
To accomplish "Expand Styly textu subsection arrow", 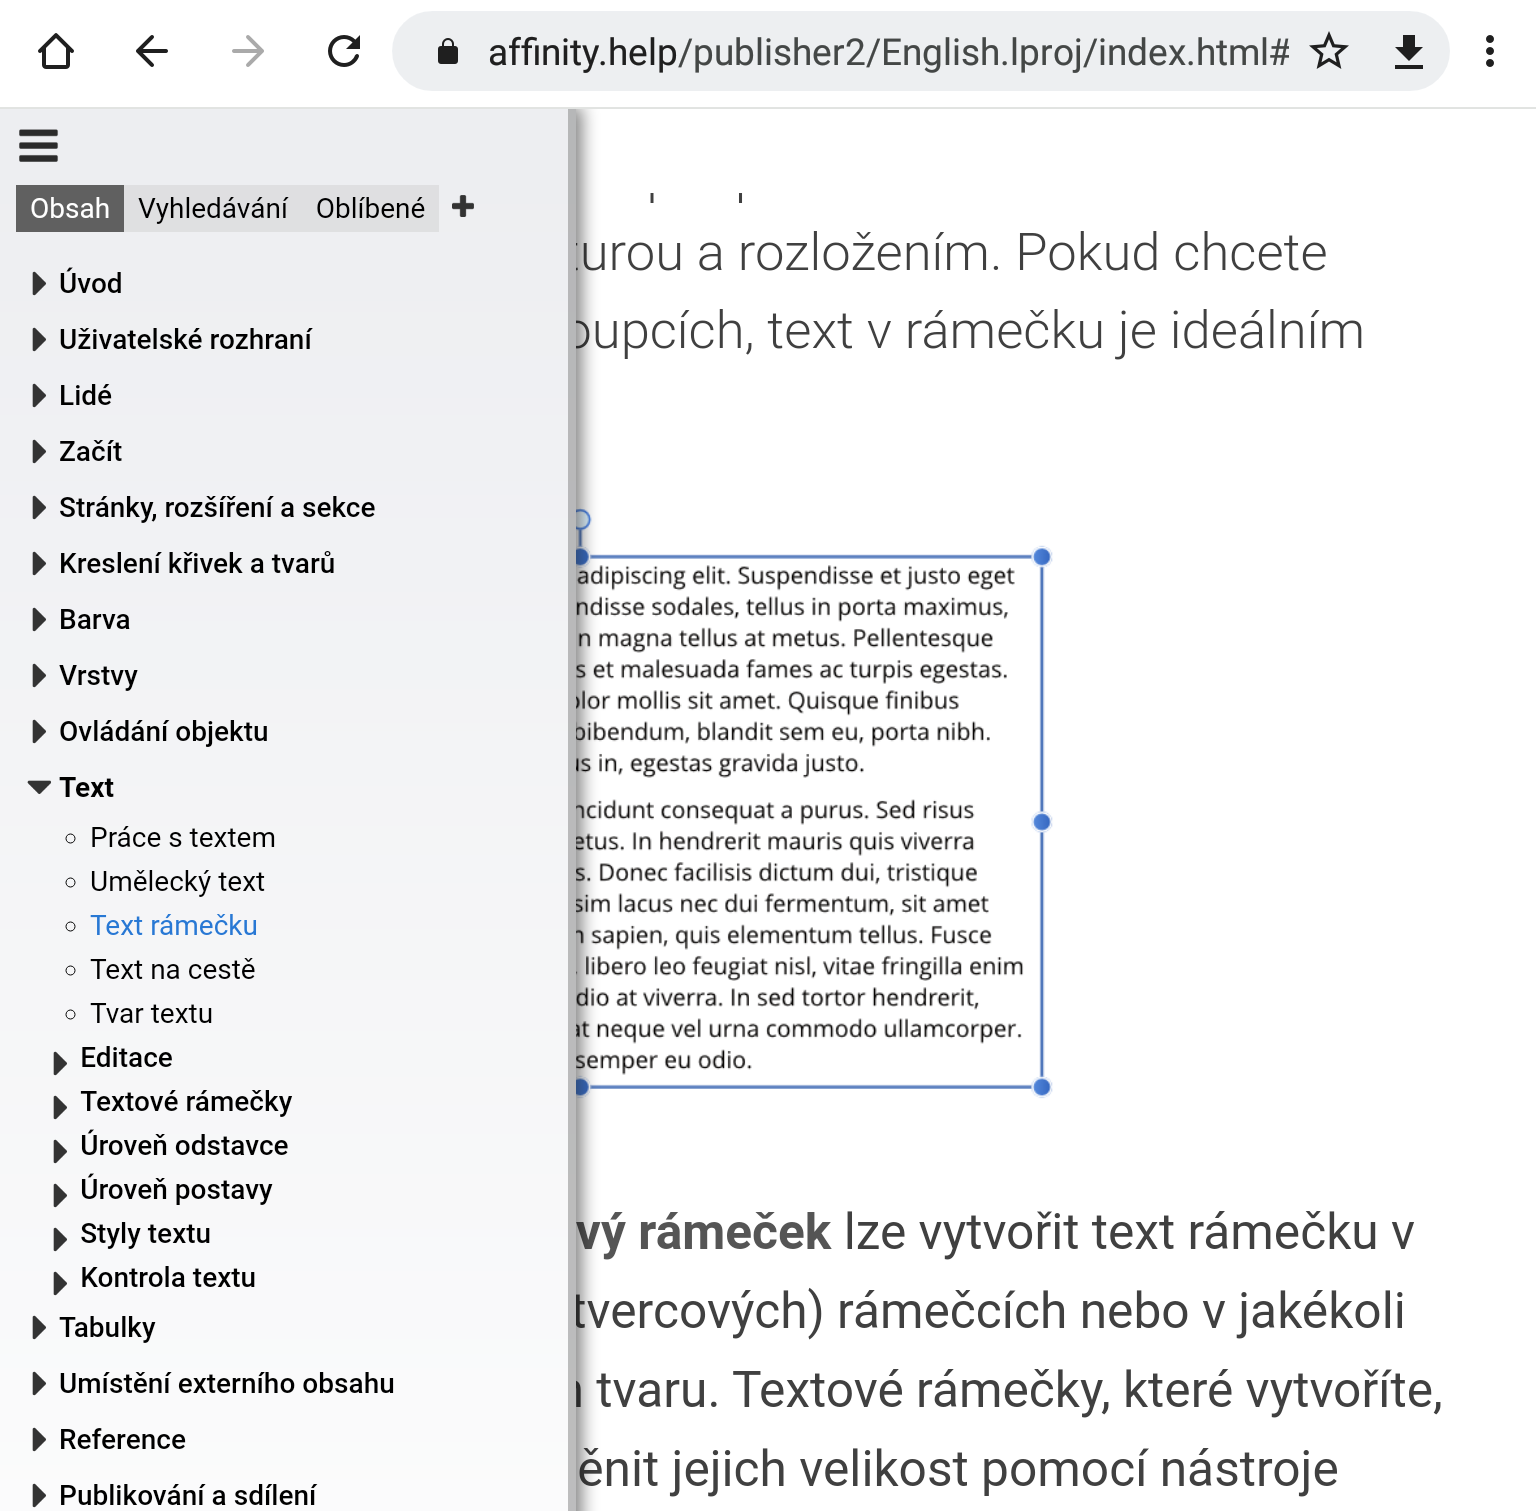I will [60, 1238].
